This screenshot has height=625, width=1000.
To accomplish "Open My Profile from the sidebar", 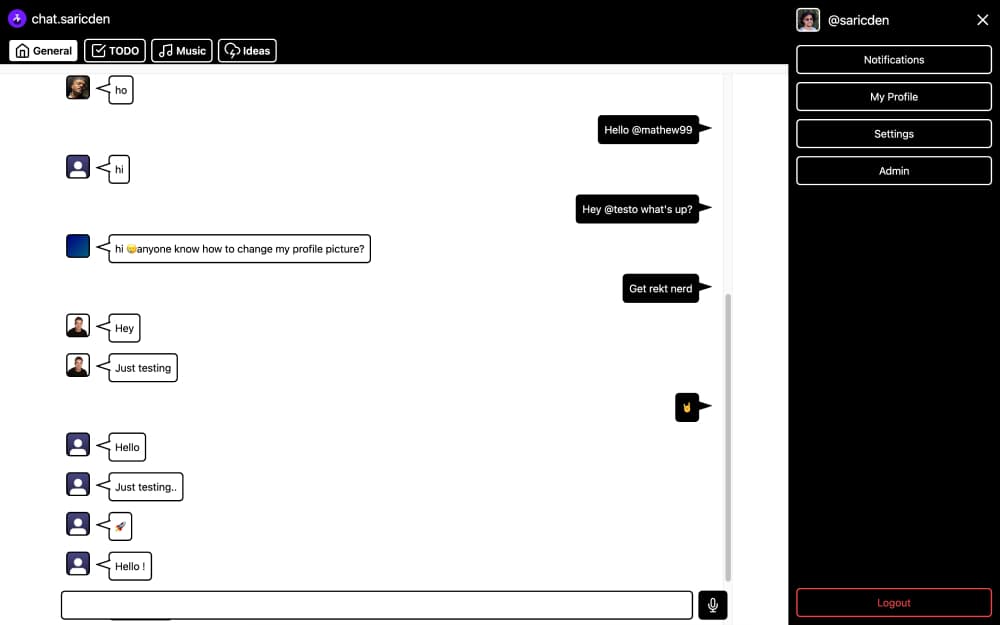I will coord(893,96).
